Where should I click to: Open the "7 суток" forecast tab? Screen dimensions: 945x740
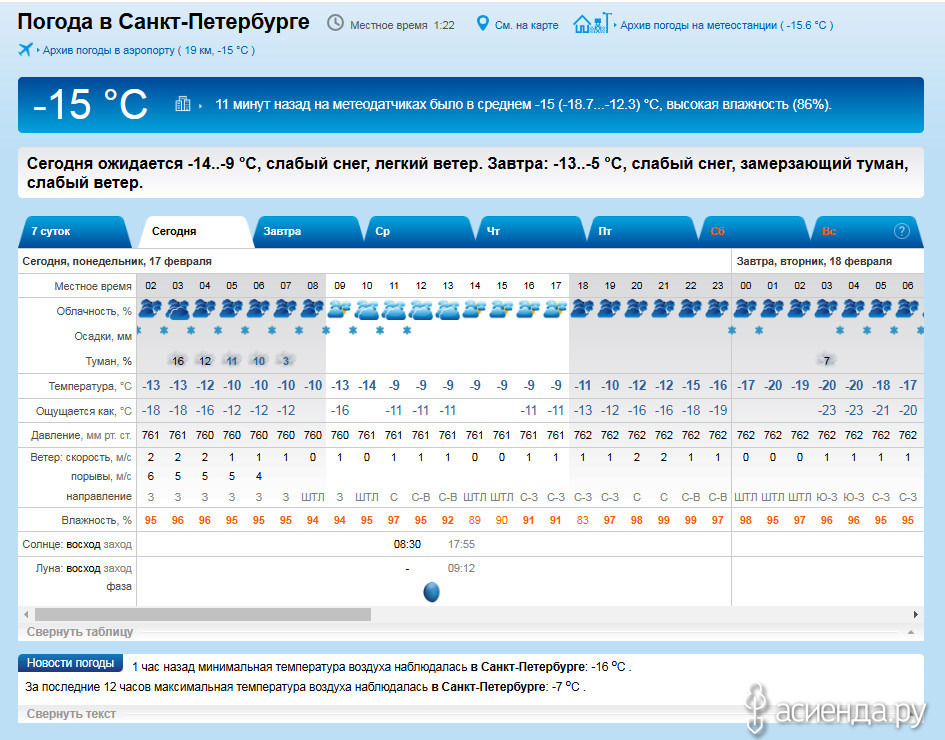pos(75,231)
